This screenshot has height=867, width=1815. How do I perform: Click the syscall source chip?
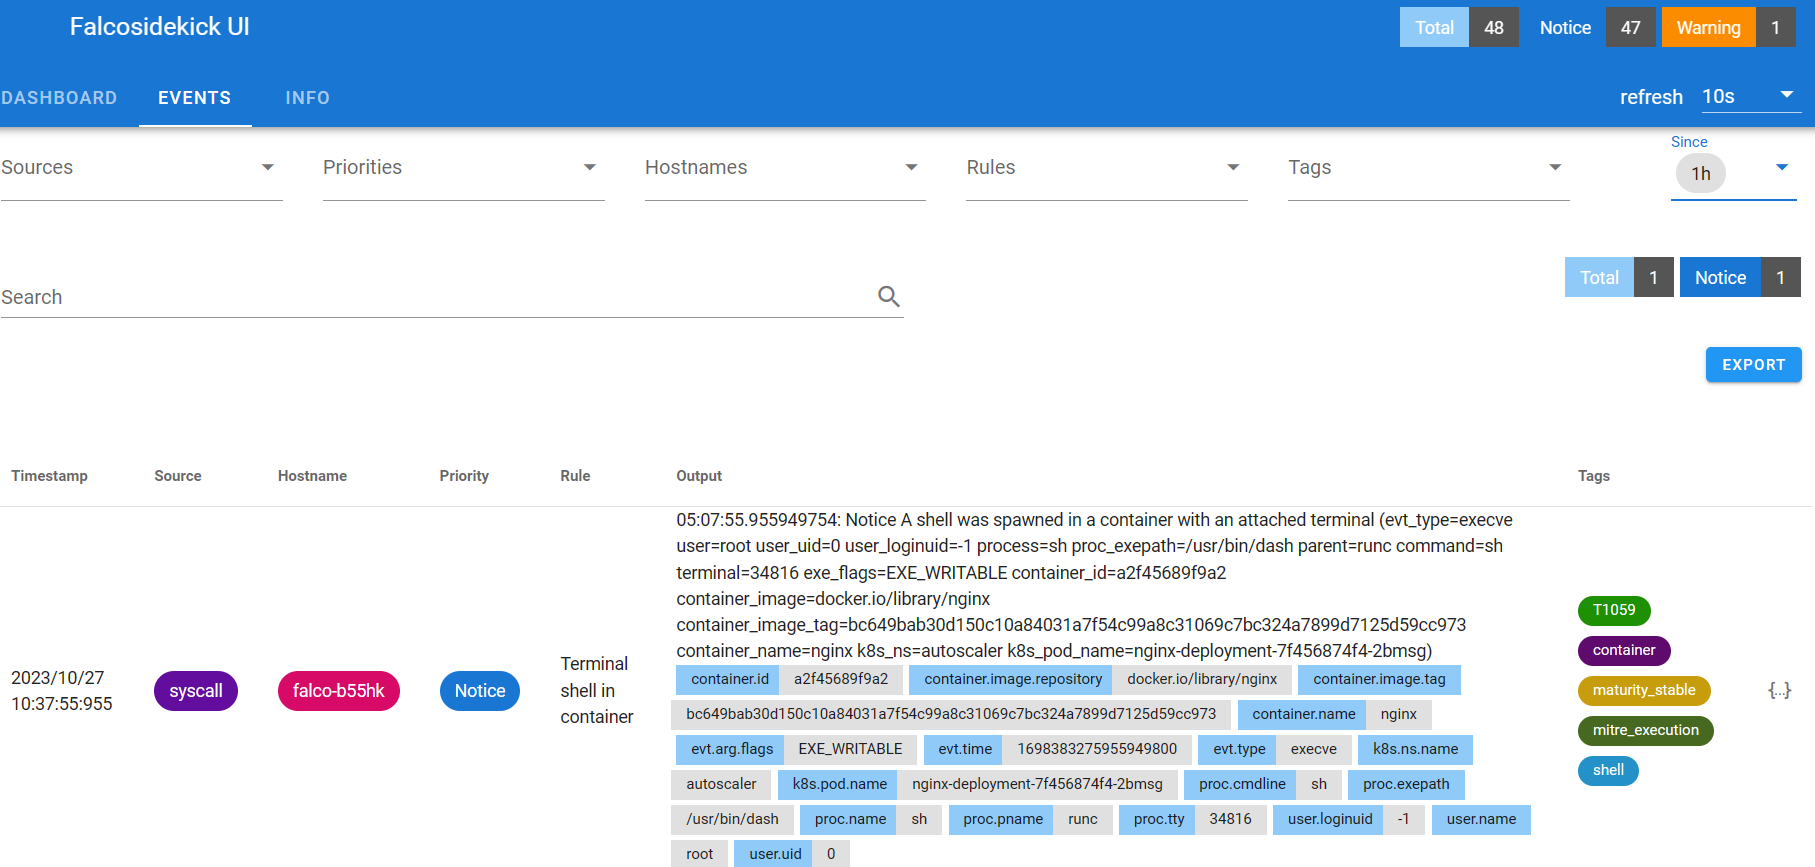click(x=196, y=691)
